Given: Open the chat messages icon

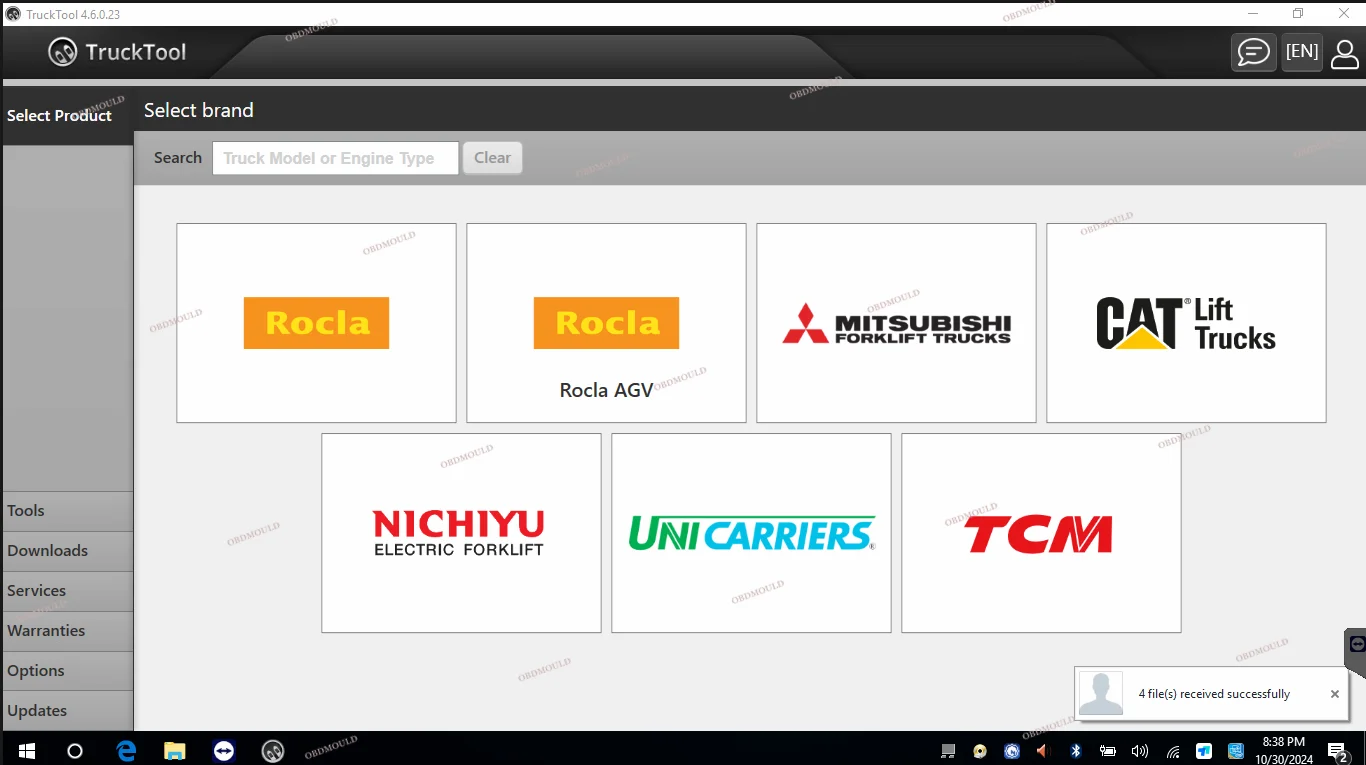Looking at the screenshot, I should click(1253, 51).
